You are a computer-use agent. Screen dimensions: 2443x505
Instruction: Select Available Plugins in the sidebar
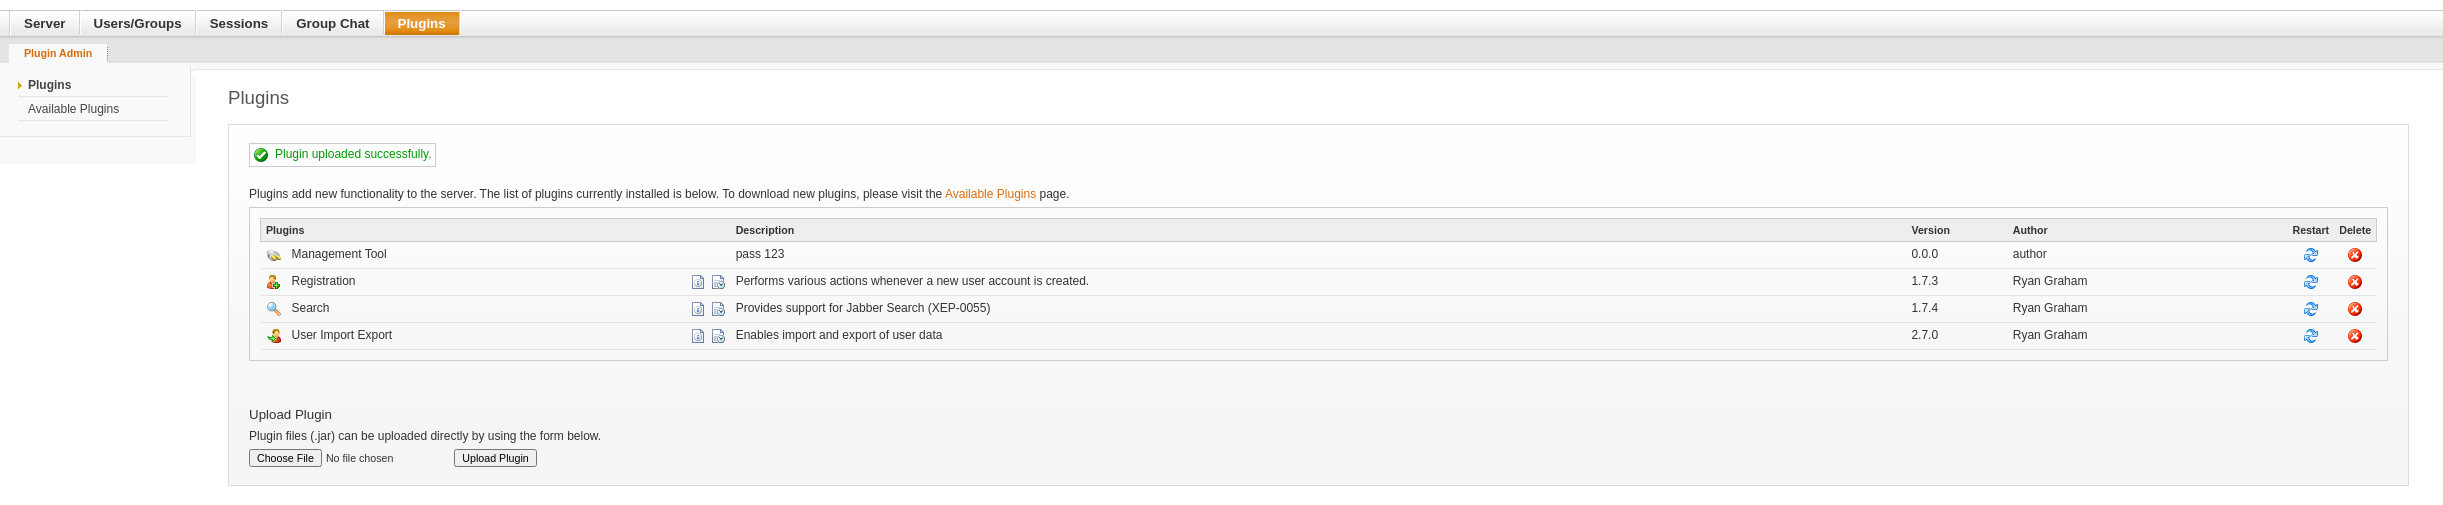(73, 109)
